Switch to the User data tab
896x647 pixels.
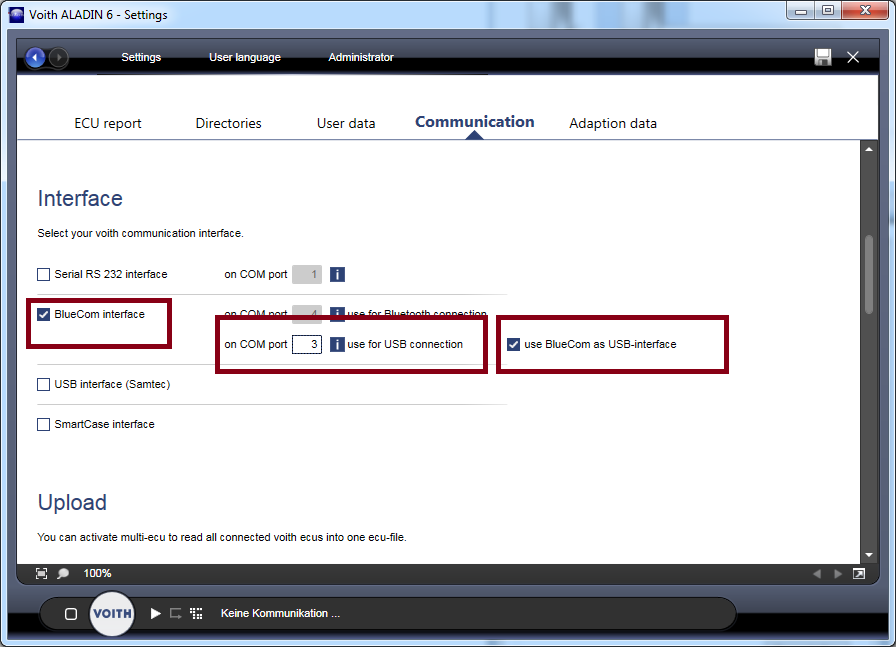pyautogui.click(x=346, y=123)
